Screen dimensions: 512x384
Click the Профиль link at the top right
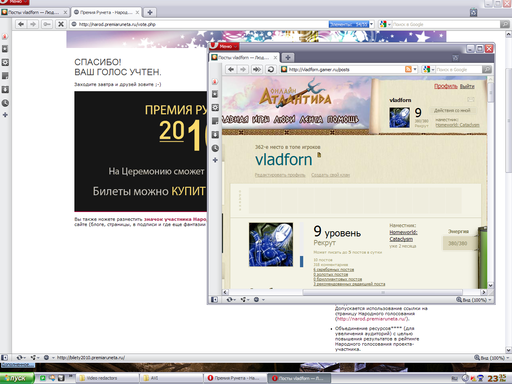tap(446, 86)
